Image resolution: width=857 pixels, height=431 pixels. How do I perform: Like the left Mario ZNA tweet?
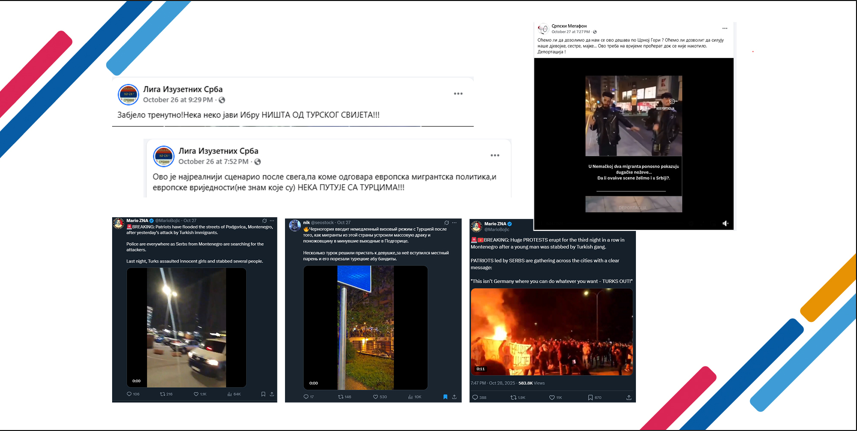[x=197, y=395]
